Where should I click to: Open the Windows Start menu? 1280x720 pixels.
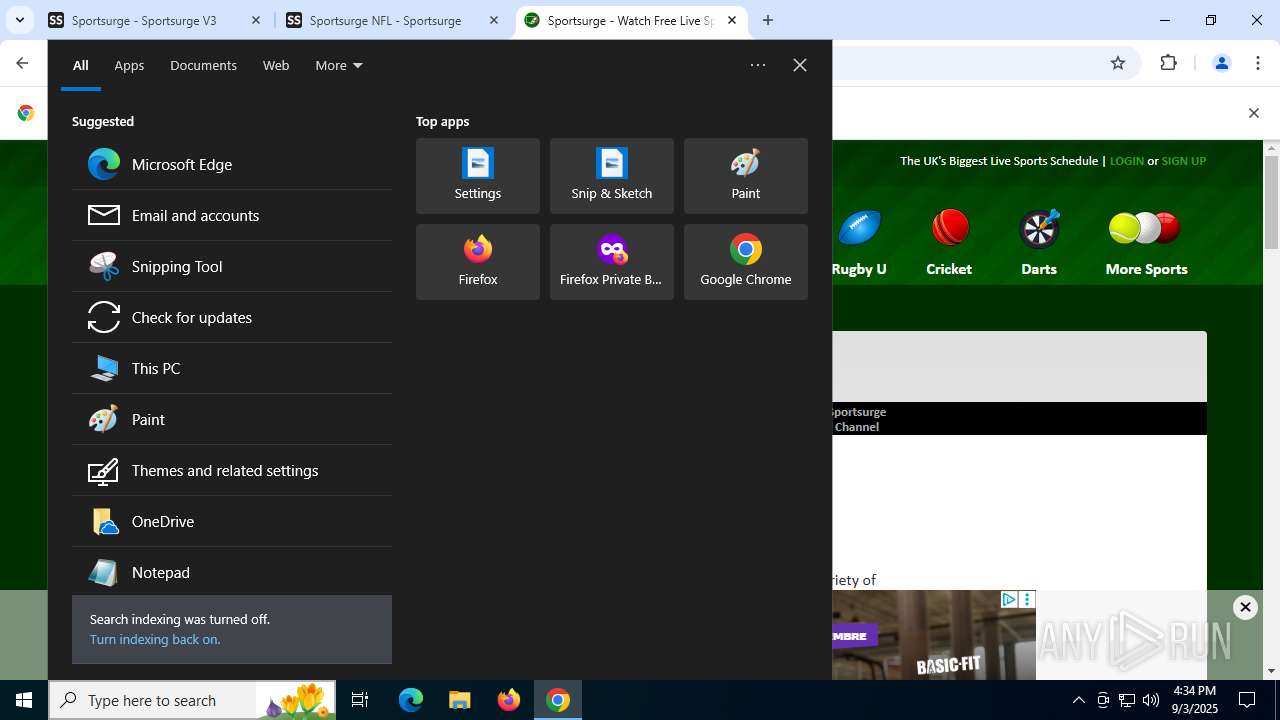[x=24, y=700]
